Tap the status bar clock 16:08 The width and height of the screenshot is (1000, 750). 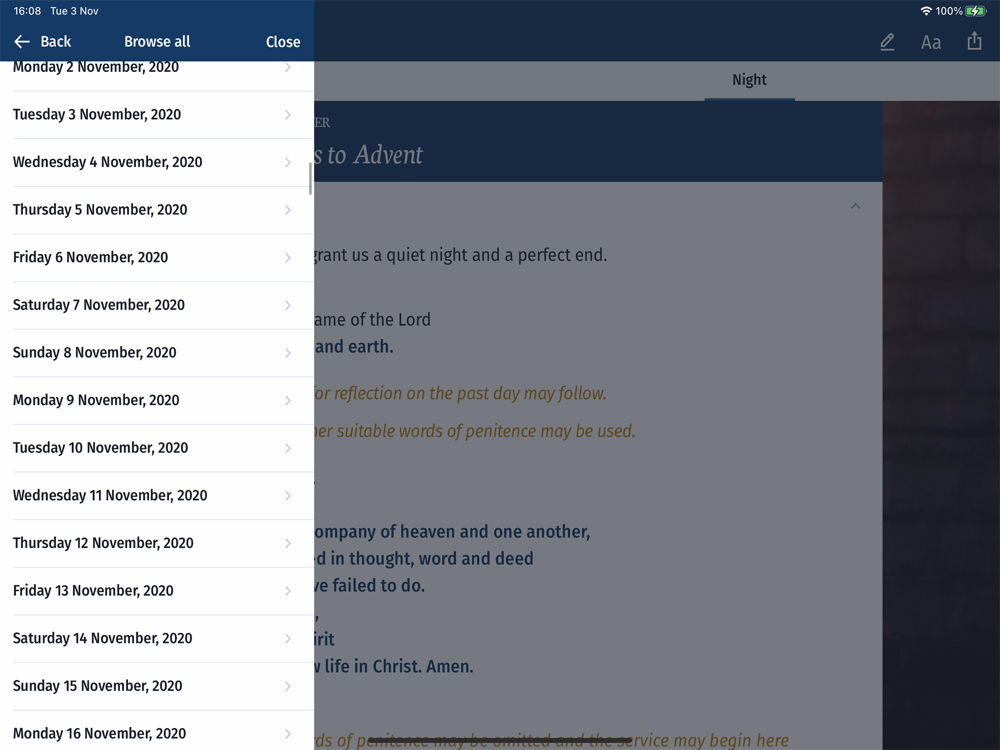click(27, 11)
